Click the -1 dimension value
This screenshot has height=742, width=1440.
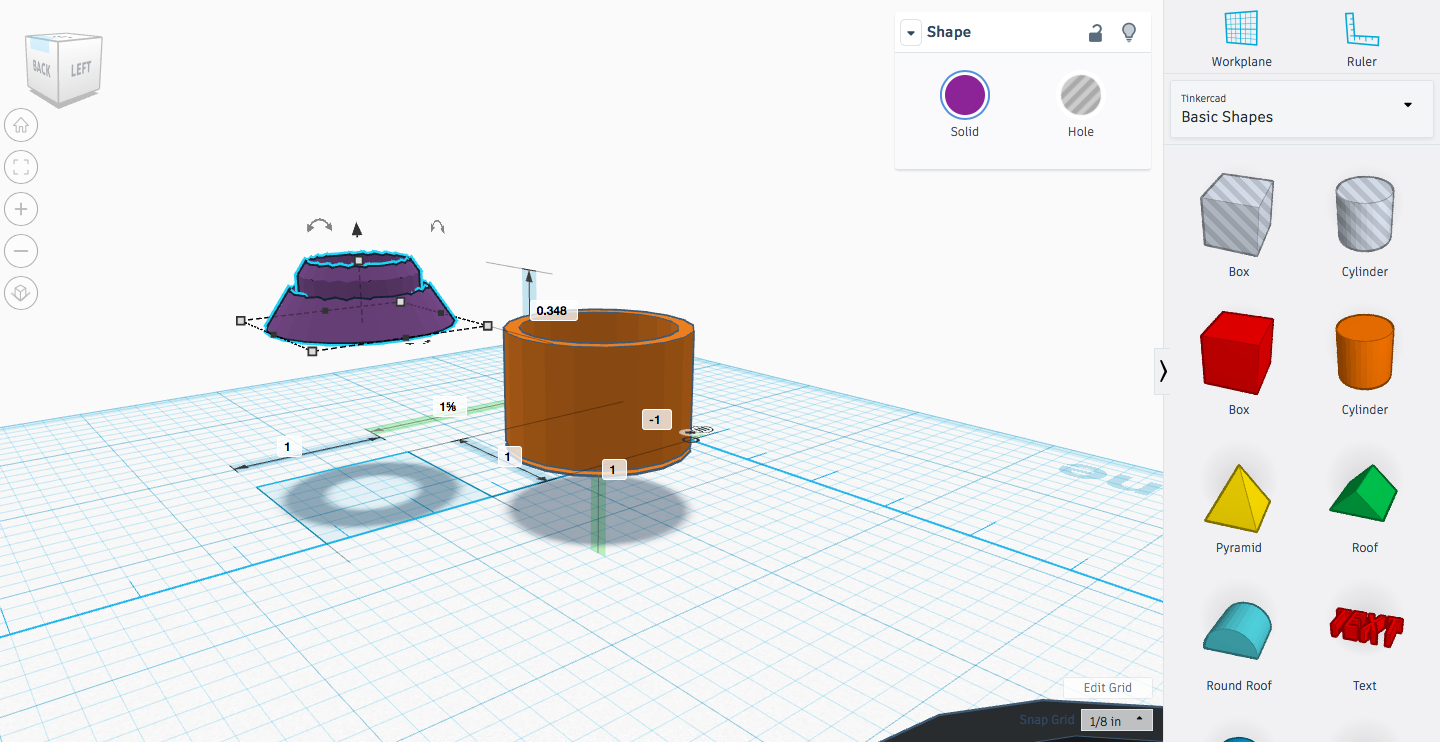pos(655,420)
